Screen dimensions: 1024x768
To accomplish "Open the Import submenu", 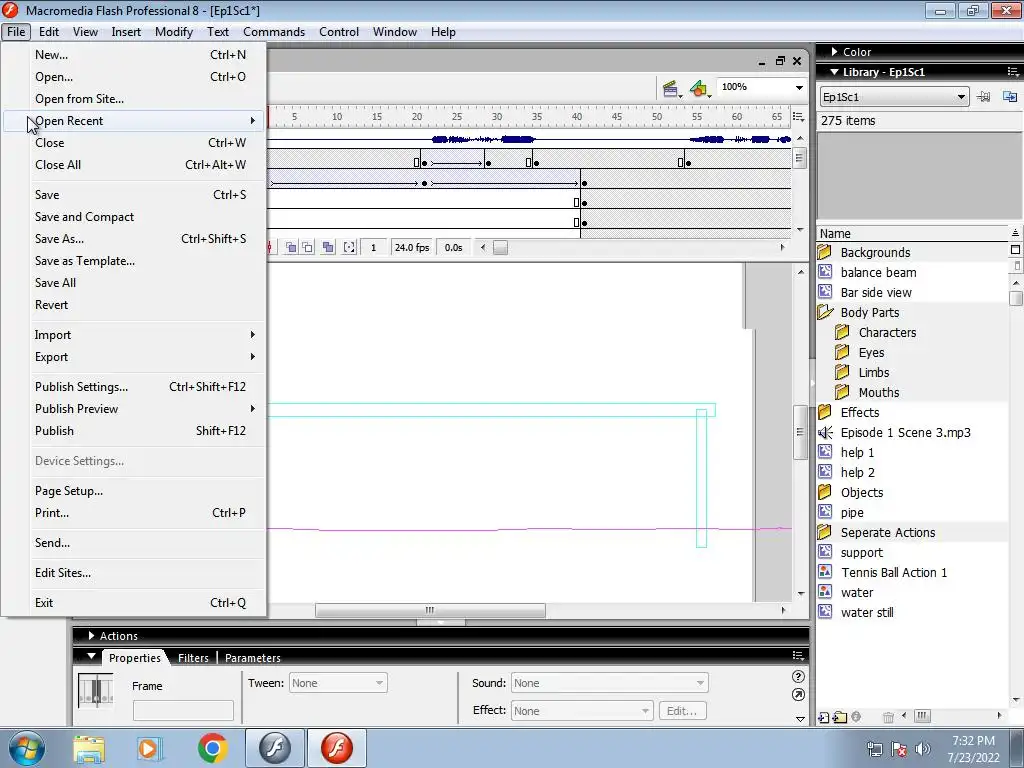I will click(x=134, y=334).
